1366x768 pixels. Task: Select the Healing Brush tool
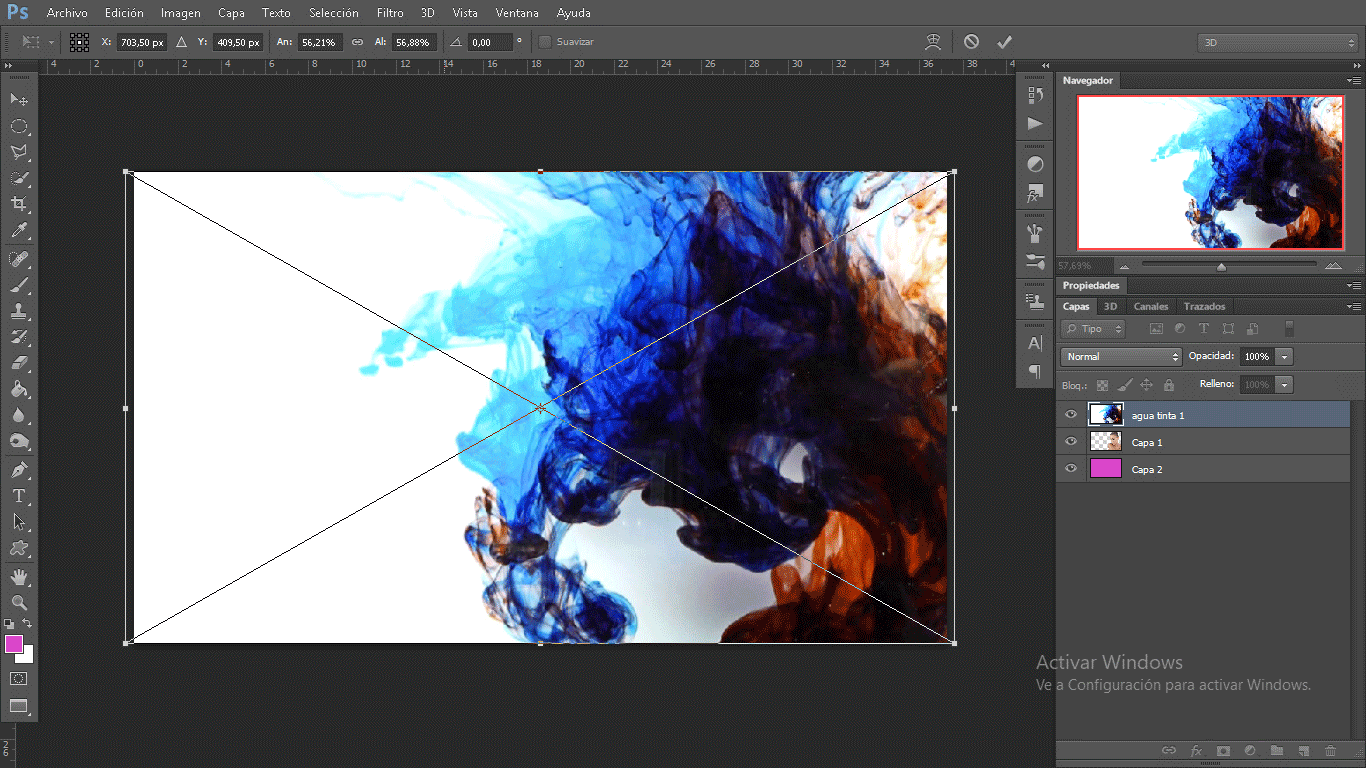[x=19, y=259]
